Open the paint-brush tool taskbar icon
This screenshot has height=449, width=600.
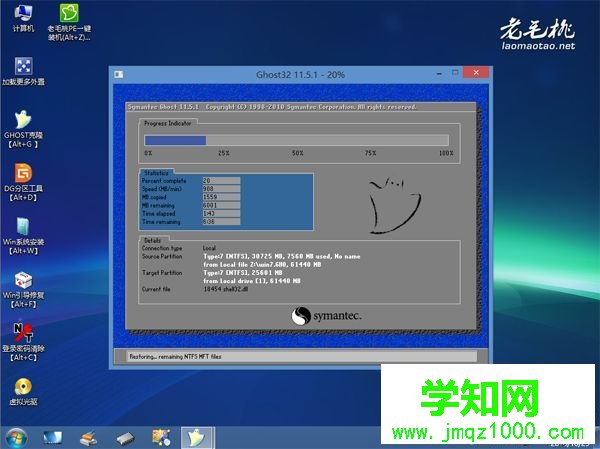[x=88, y=438]
